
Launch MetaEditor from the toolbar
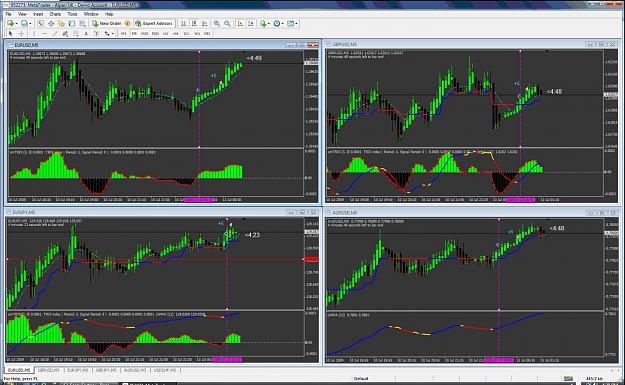(128, 24)
